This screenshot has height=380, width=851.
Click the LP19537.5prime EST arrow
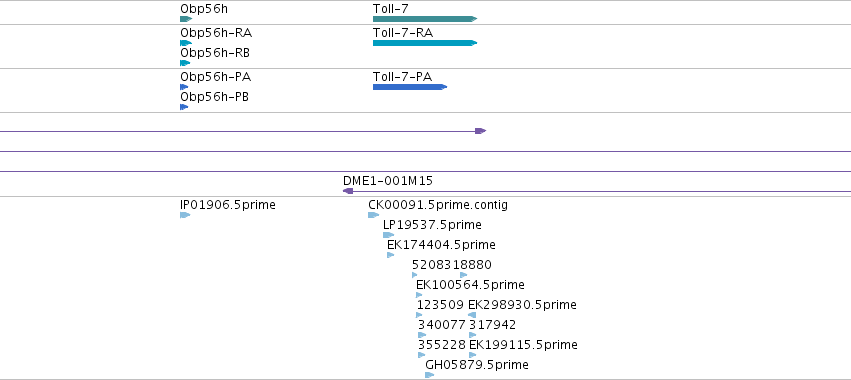[388, 235]
